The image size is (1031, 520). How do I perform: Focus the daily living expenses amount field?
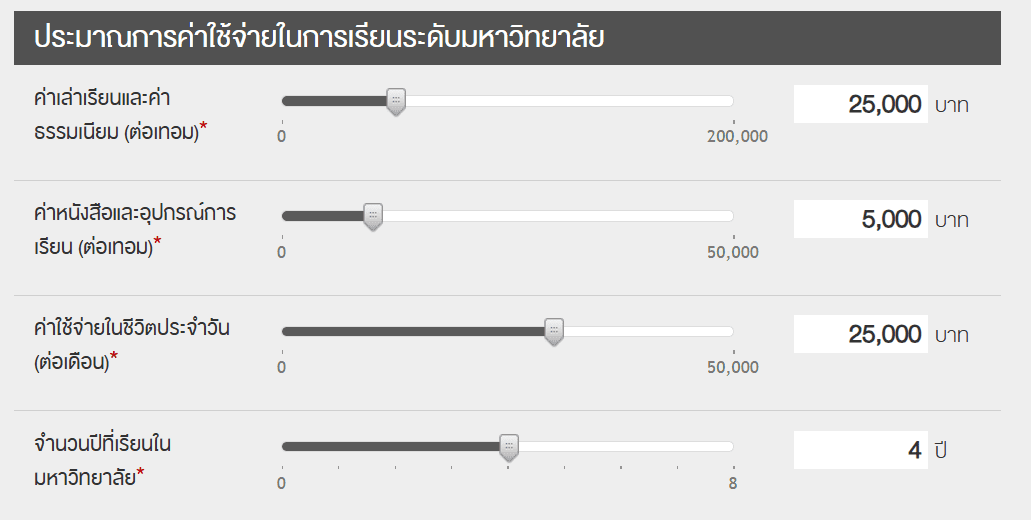coord(860,334)
